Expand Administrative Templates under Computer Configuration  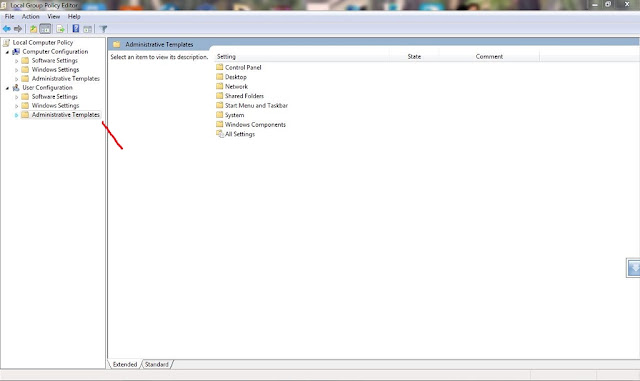pyautogui.click(x=17, y=79)
